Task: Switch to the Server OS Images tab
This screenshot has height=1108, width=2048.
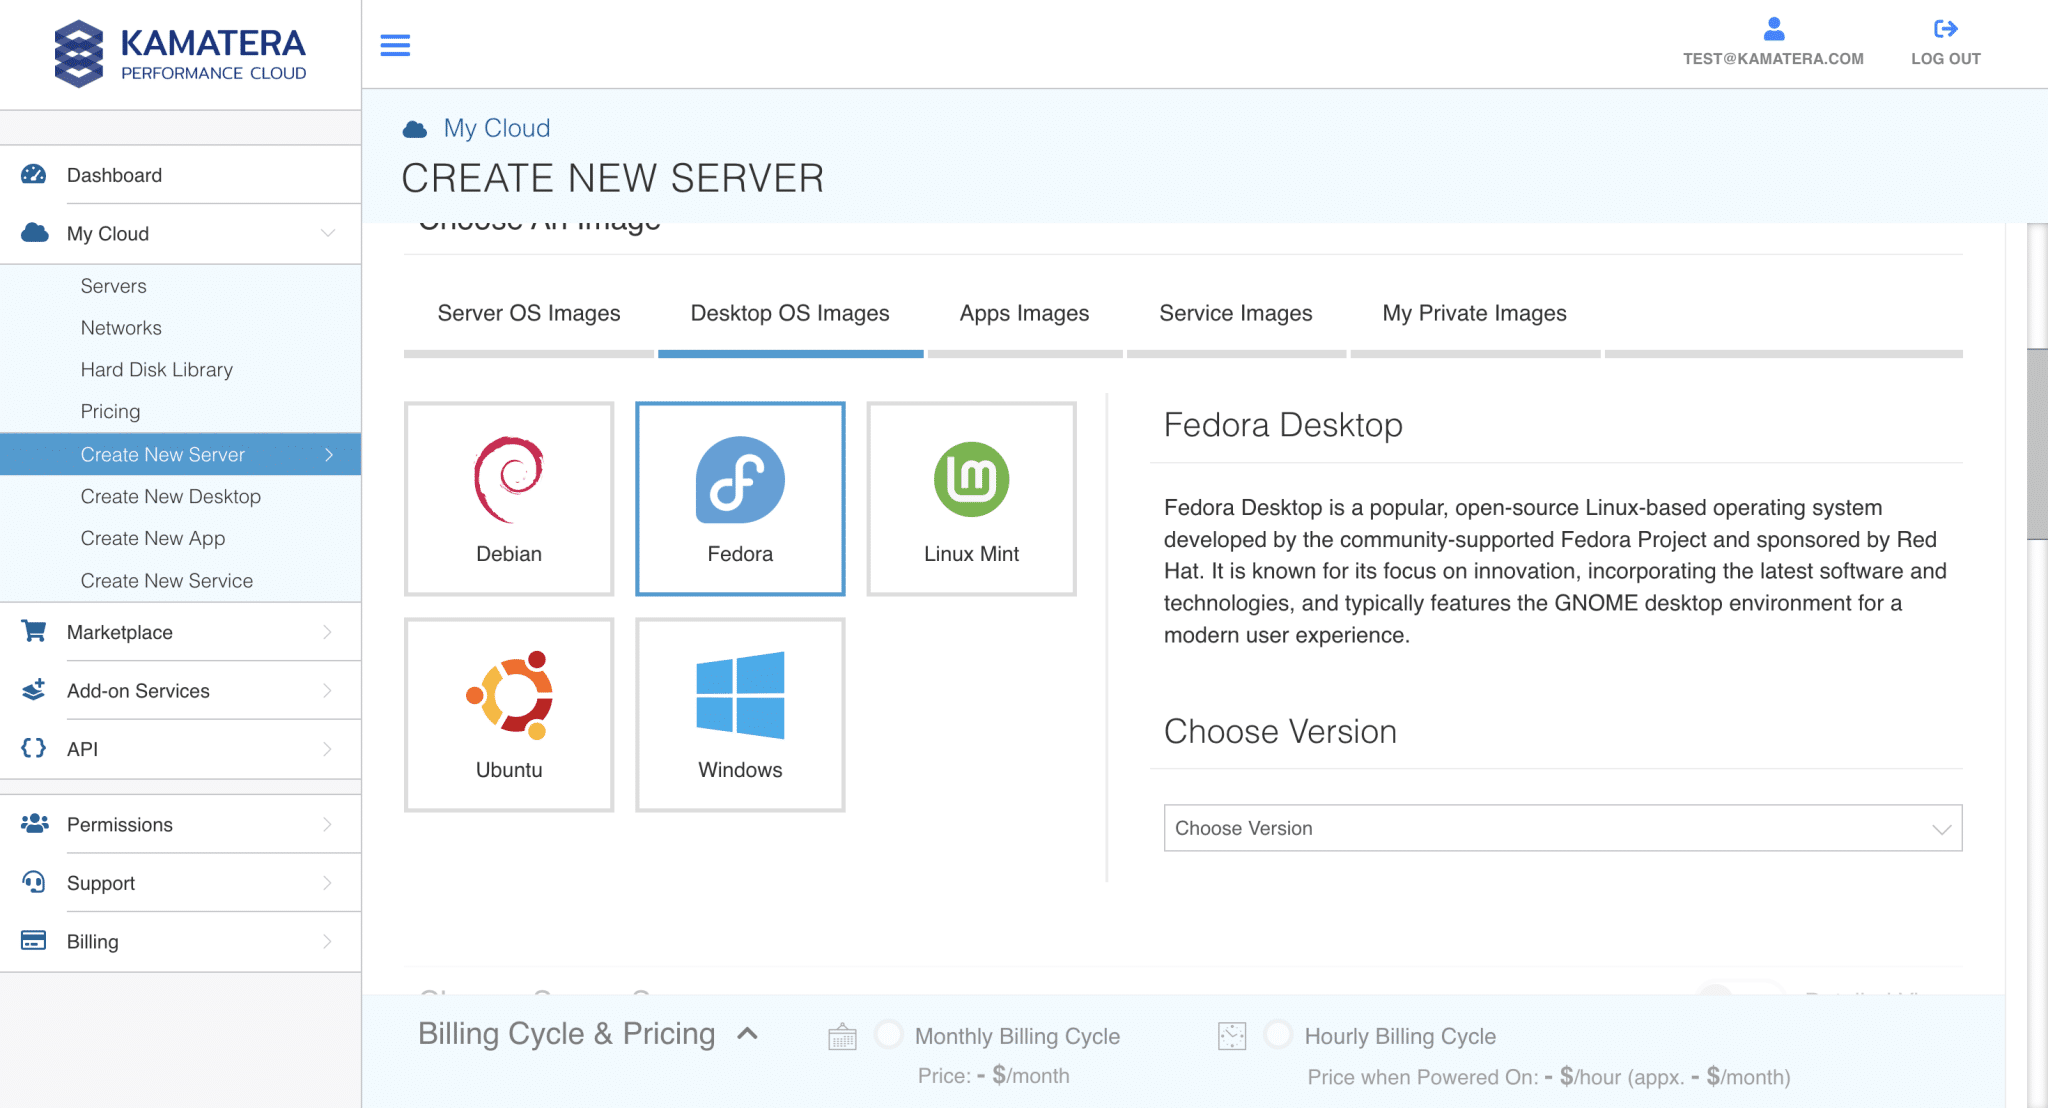Action: tap(528, 314)
